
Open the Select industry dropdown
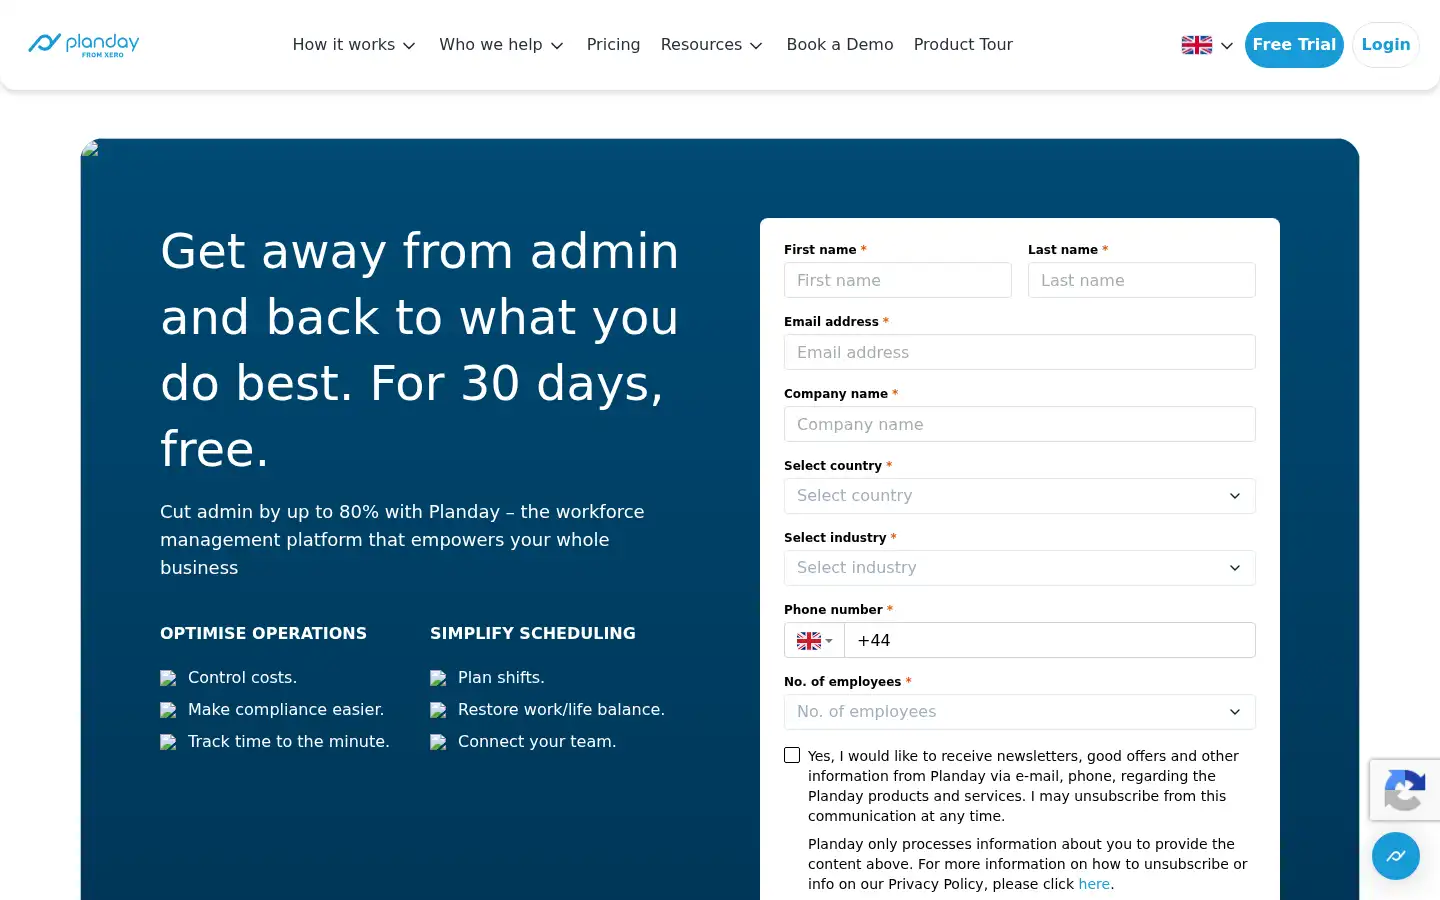click(x=1020, y=568)
